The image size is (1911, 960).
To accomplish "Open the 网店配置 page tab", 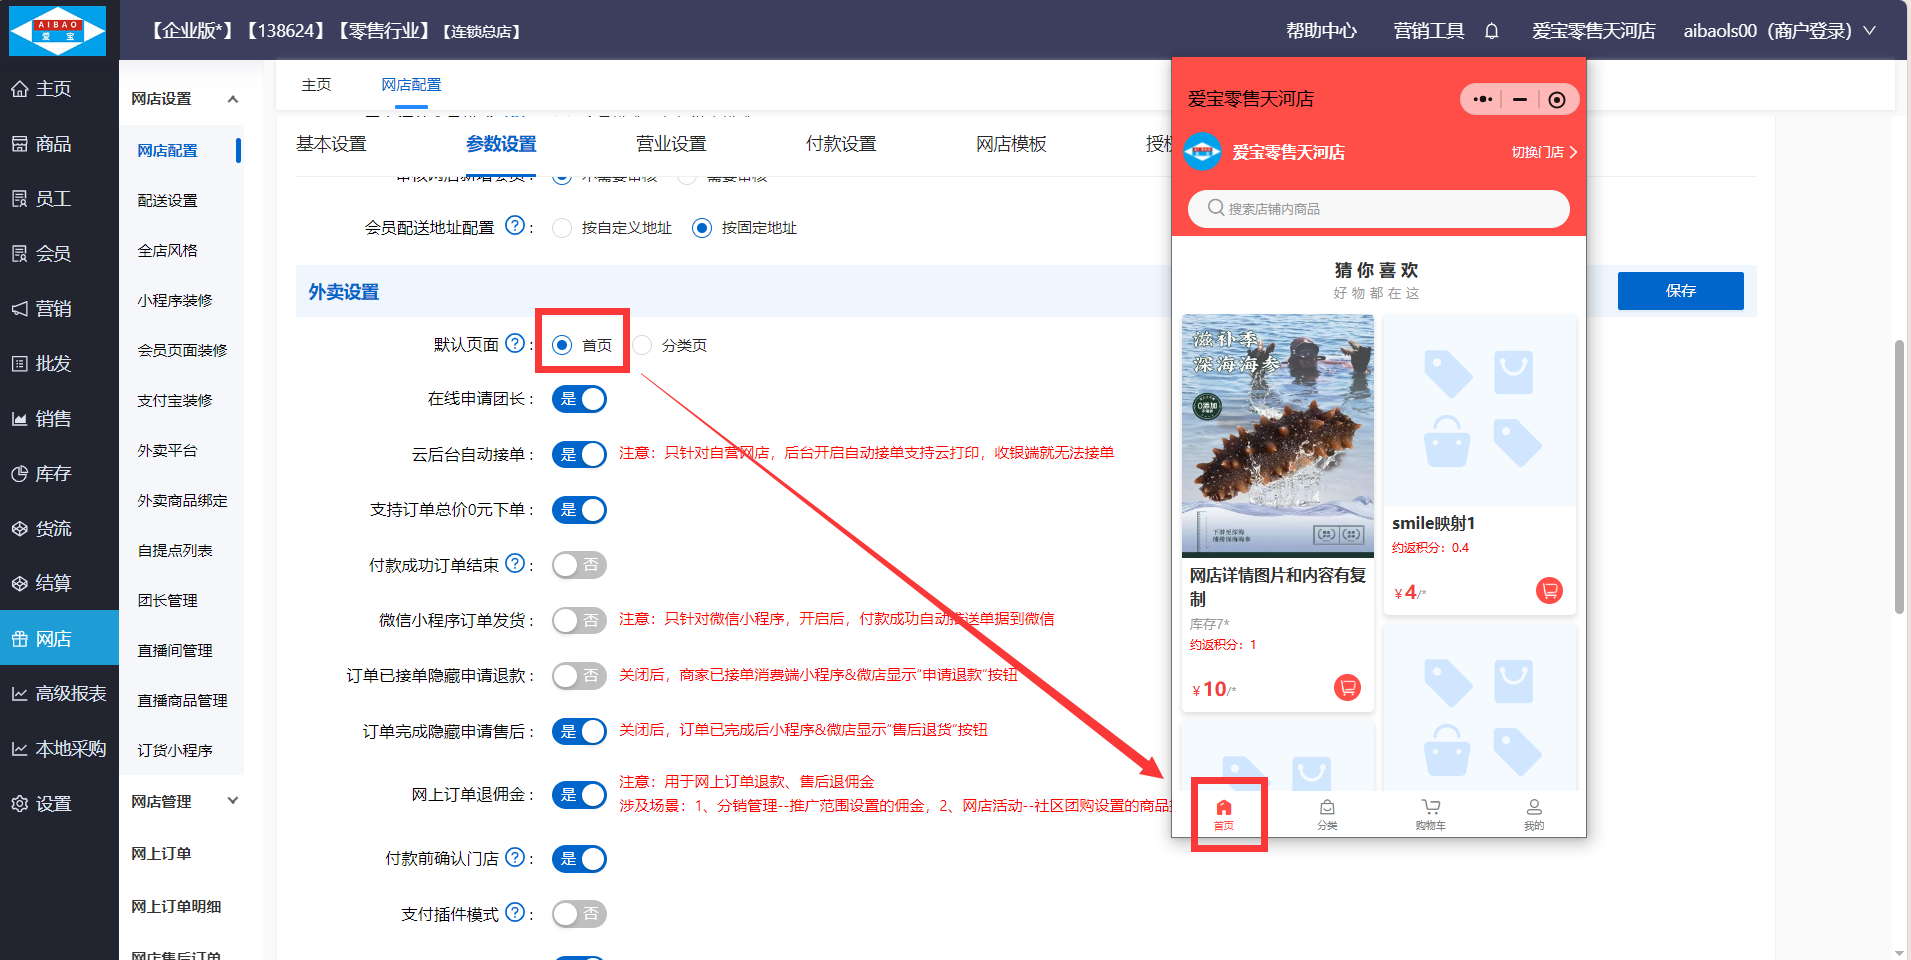I will coord(411,85).
